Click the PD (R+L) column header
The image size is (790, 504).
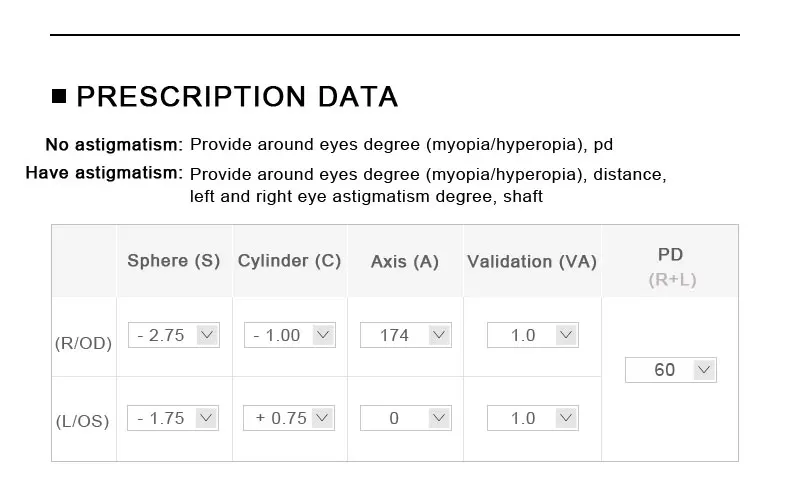coord(671,267)
